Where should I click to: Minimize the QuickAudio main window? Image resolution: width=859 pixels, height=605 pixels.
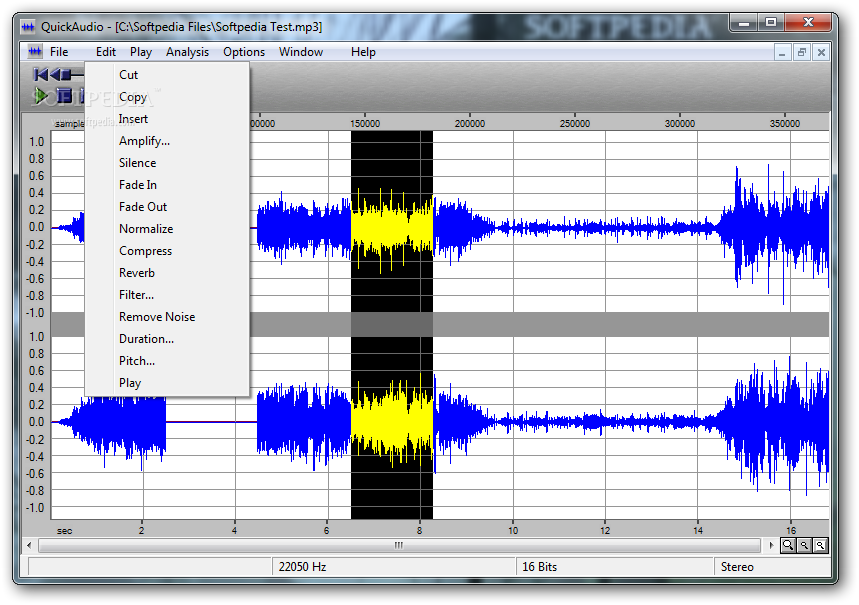coord(744,22)
